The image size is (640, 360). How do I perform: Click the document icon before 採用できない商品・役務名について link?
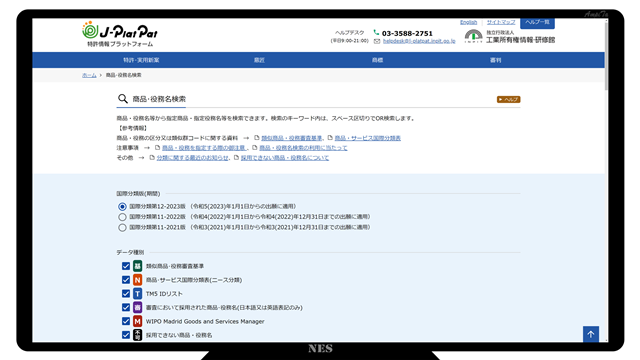[236, 158]
